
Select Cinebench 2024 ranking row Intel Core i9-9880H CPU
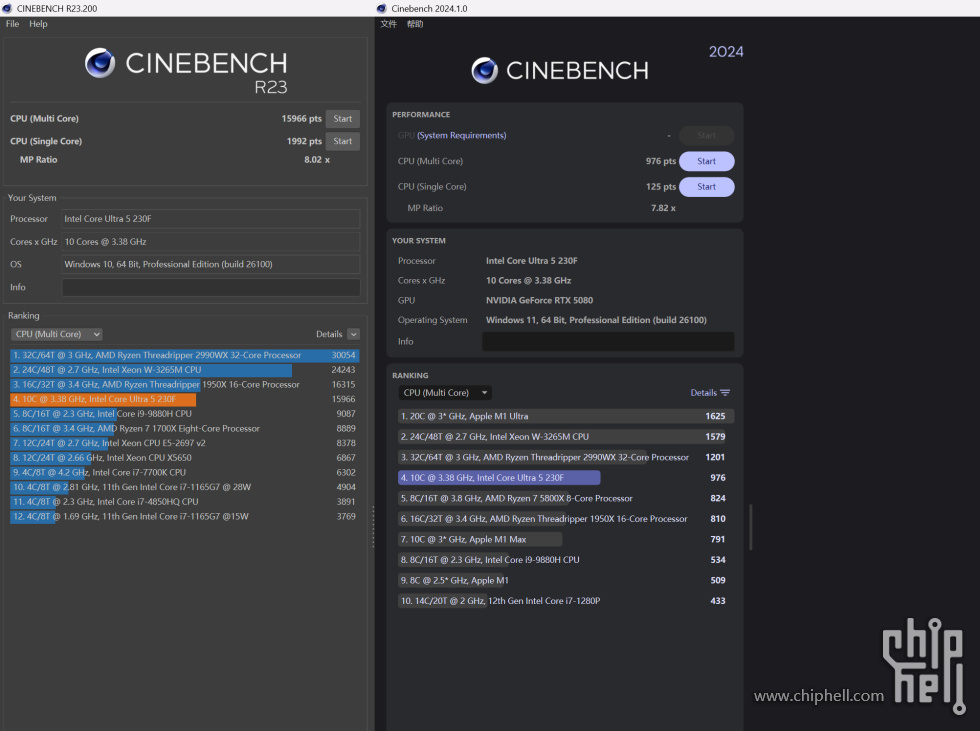[x=566, y=560]
